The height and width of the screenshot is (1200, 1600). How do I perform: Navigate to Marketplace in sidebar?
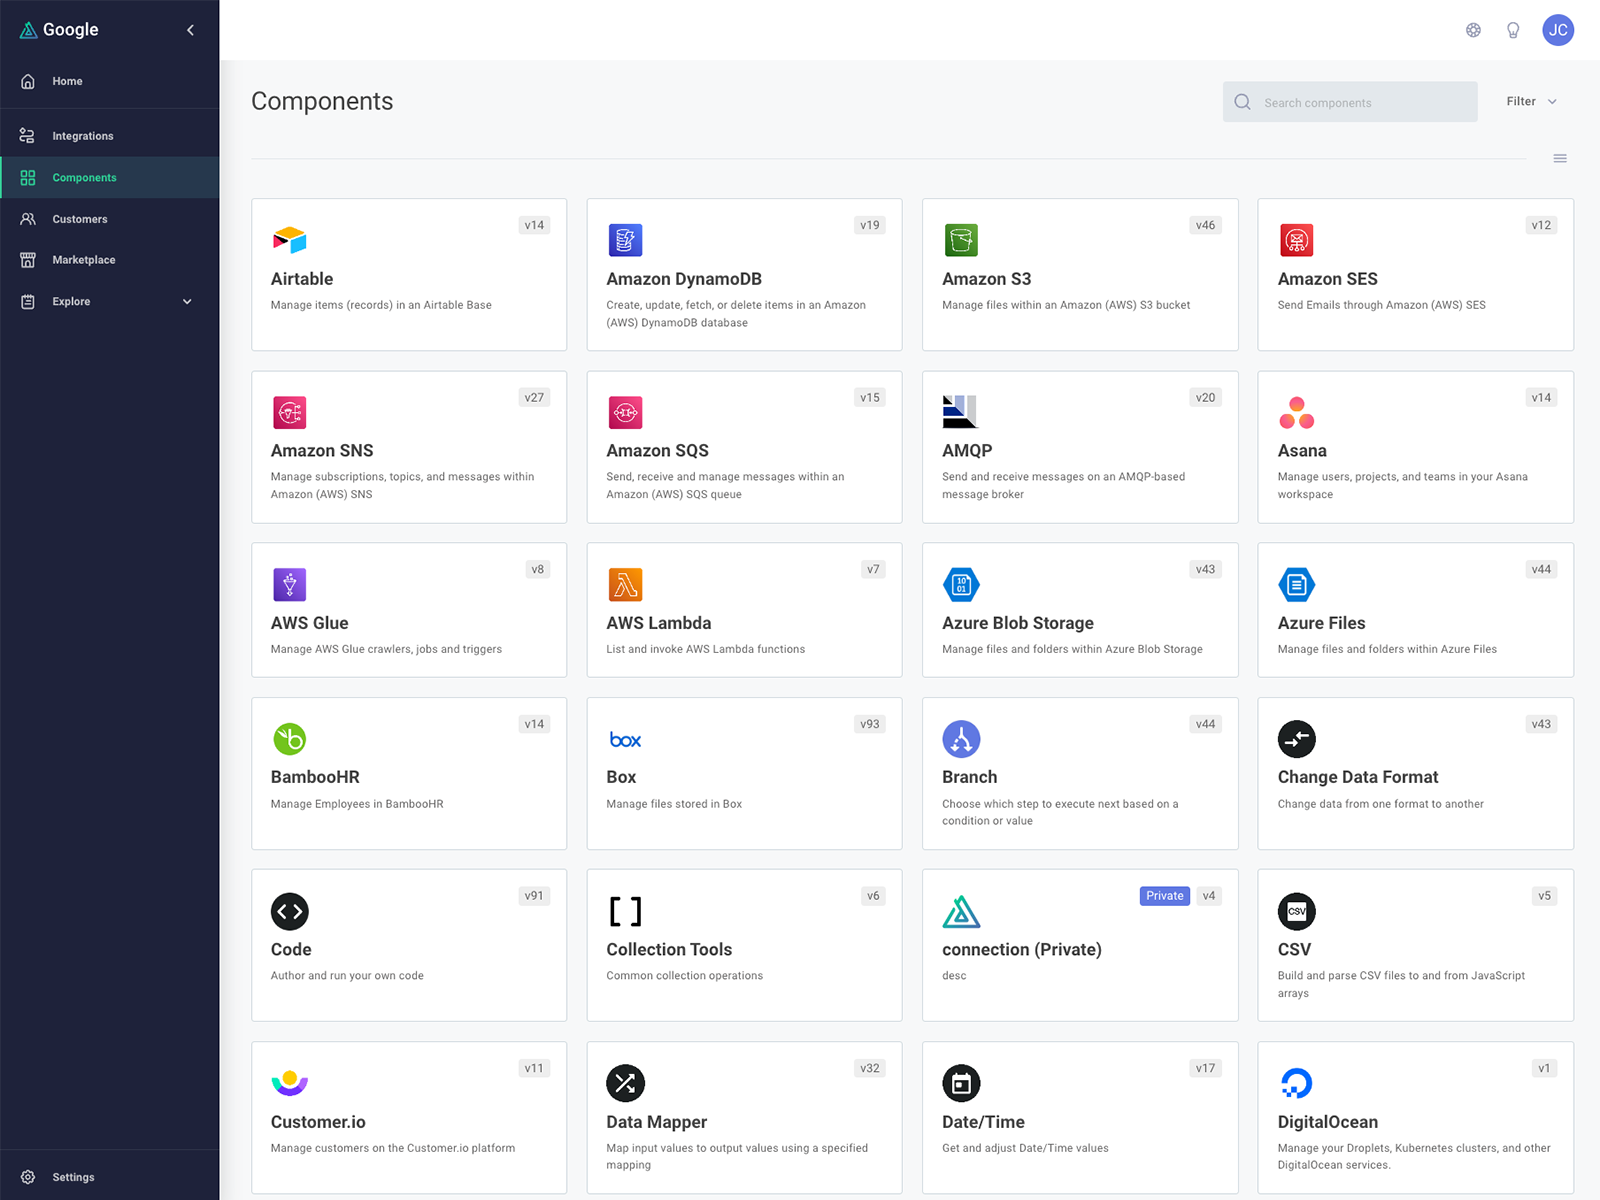83,260
